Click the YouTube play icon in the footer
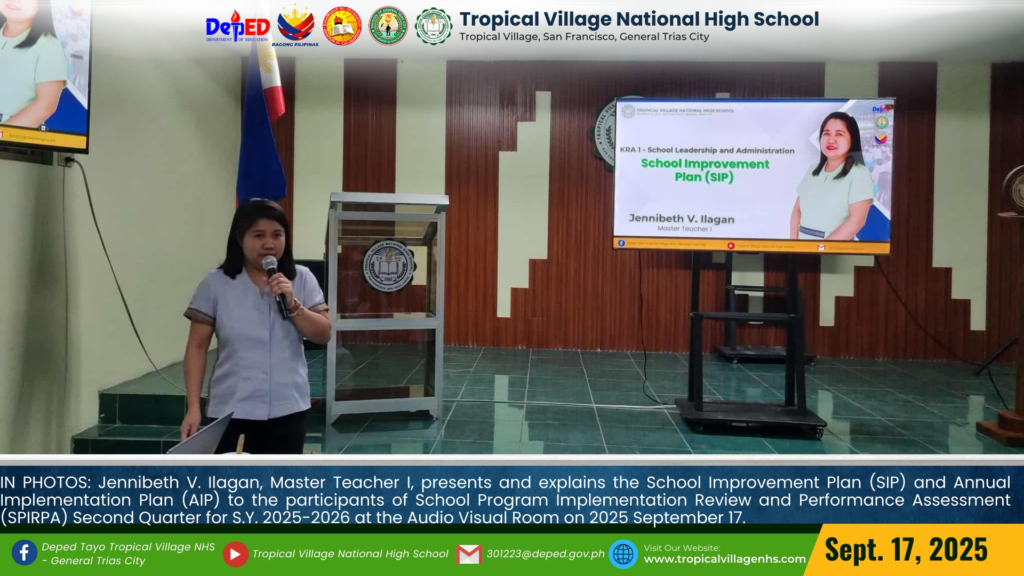1024x576 pixels. coord(235,554)
